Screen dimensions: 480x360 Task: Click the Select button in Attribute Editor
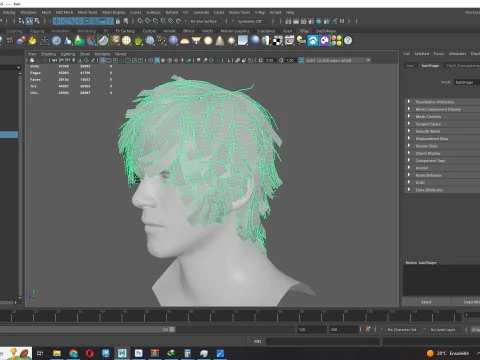tap(426, 302)
